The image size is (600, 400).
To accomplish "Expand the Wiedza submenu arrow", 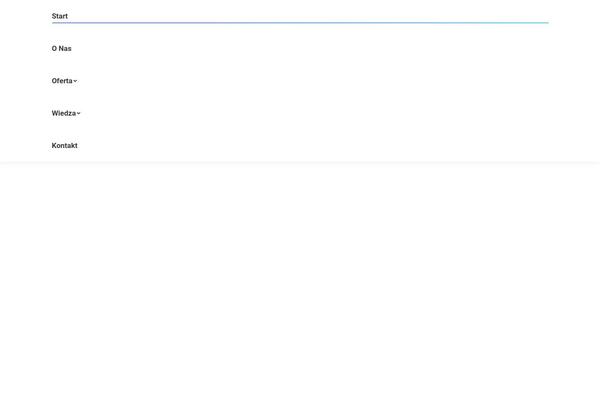I will pyautogui.click(x=79, y=113).
